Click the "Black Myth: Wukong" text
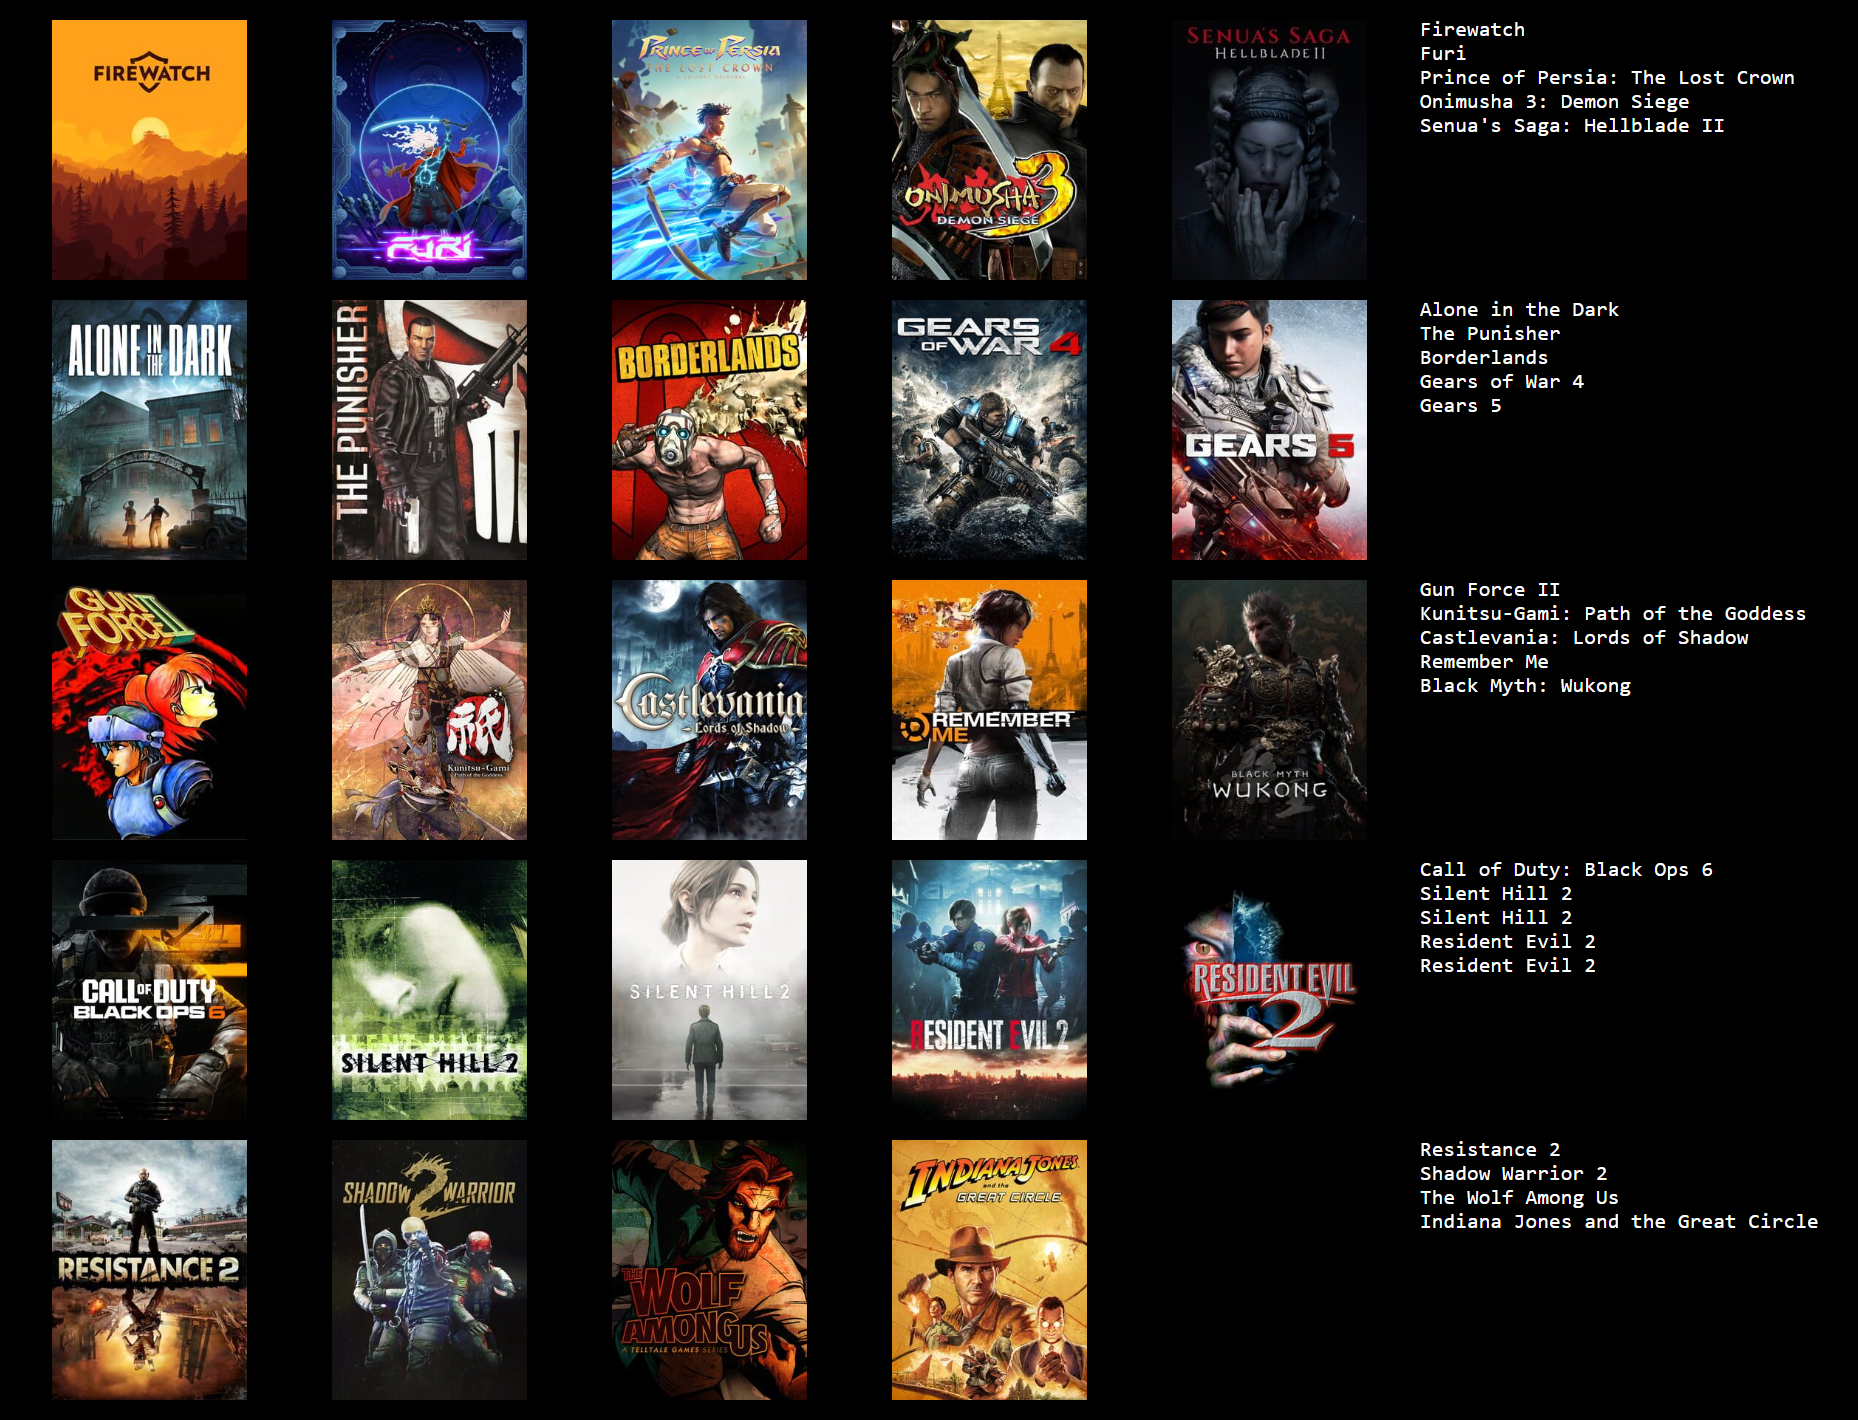This screenshot has height=1420, width=1858. coord(1525,686)
